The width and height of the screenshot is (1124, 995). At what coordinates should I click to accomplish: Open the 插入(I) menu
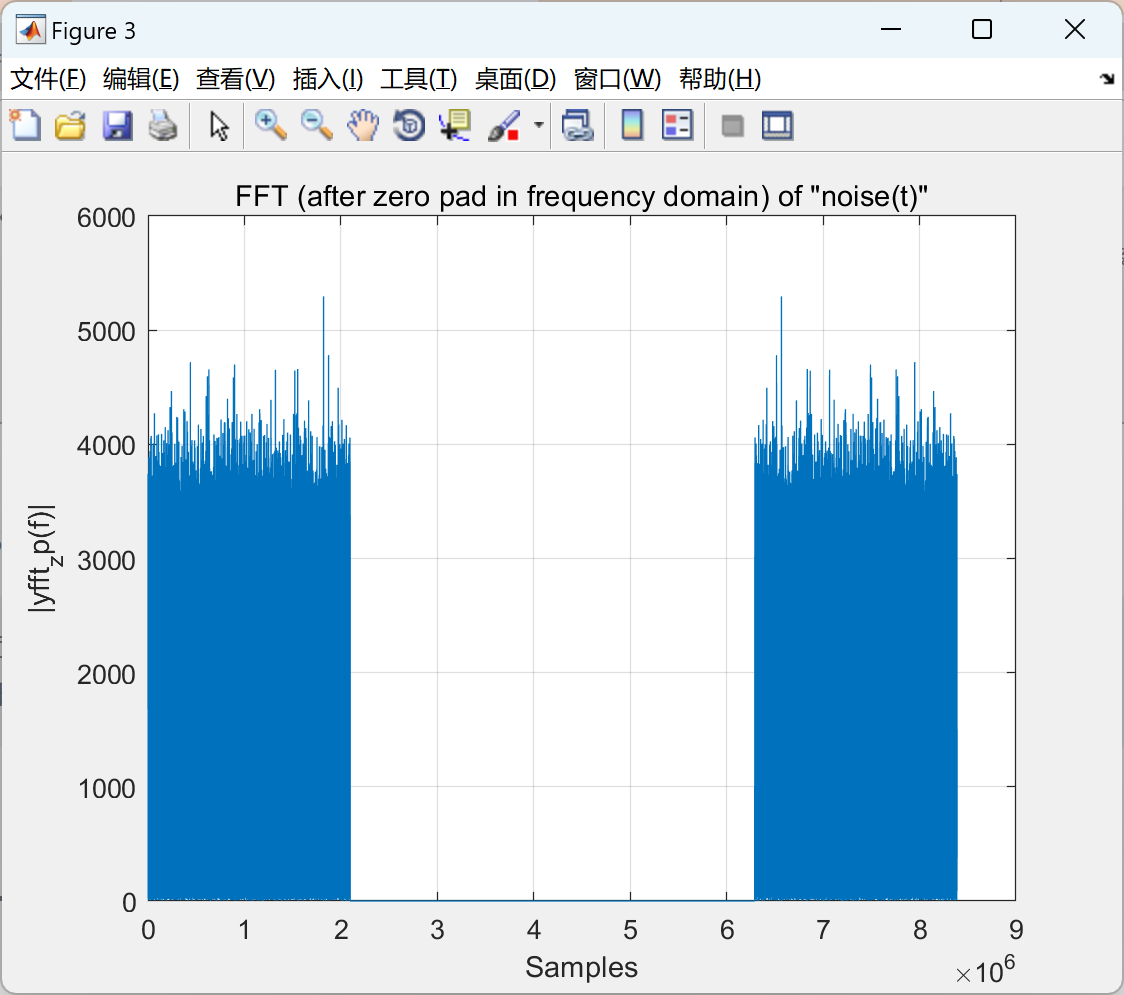click(x=328, y=79)
